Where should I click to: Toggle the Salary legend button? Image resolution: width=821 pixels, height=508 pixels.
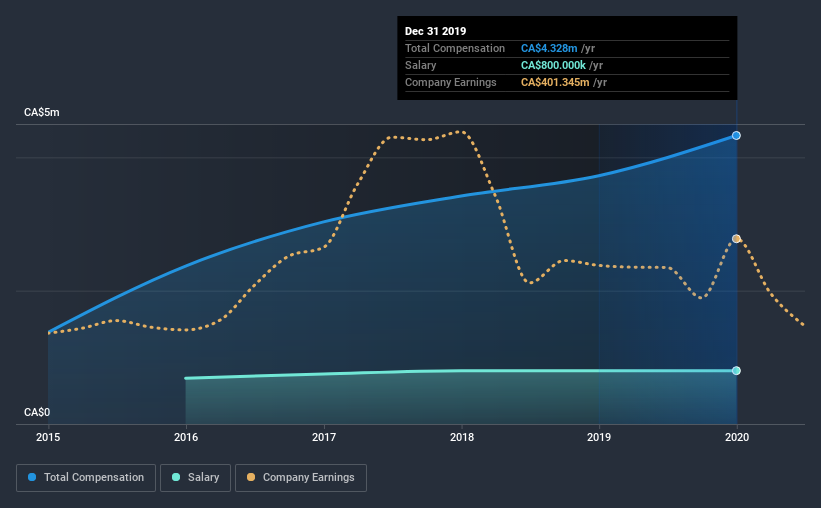pyautogui.click(x=195, y=478)
